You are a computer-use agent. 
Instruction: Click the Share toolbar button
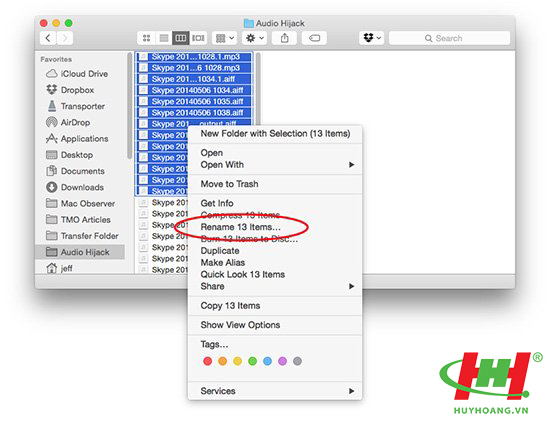[284, 38]
